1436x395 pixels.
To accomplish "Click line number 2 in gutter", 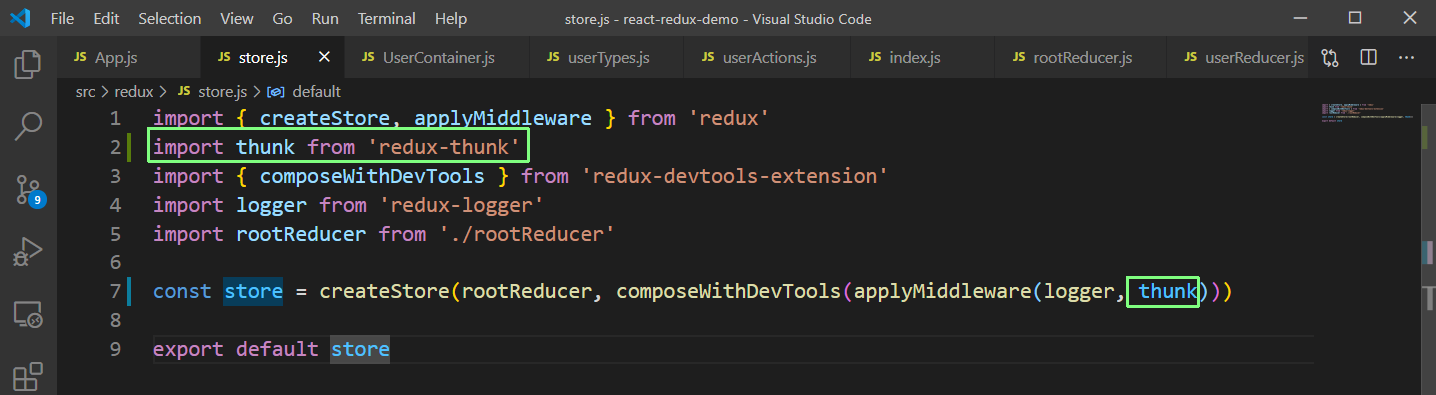I will pyautogui.click(x=115, y=147).
